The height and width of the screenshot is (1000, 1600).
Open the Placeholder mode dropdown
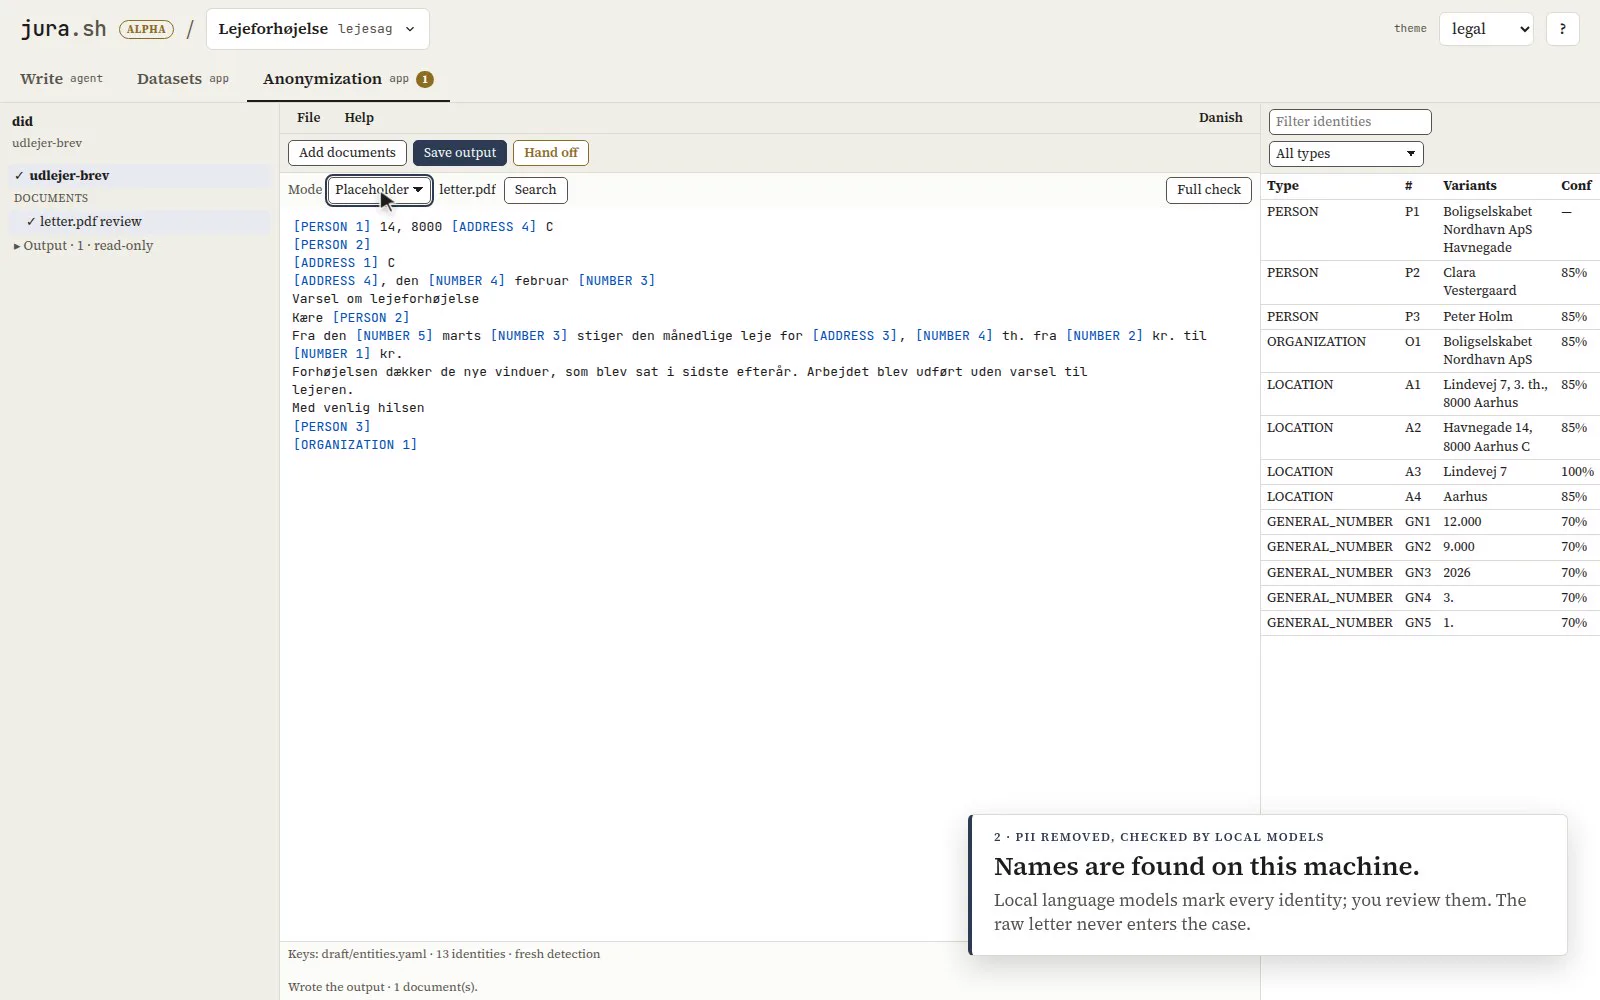tap(379, 190)
